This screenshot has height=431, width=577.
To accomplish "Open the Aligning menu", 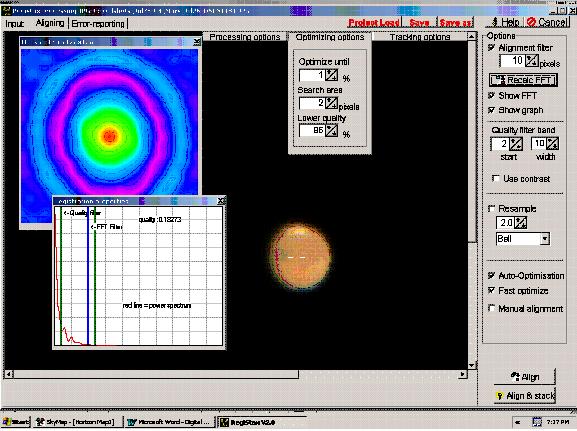I will click(x=50, y=23).
